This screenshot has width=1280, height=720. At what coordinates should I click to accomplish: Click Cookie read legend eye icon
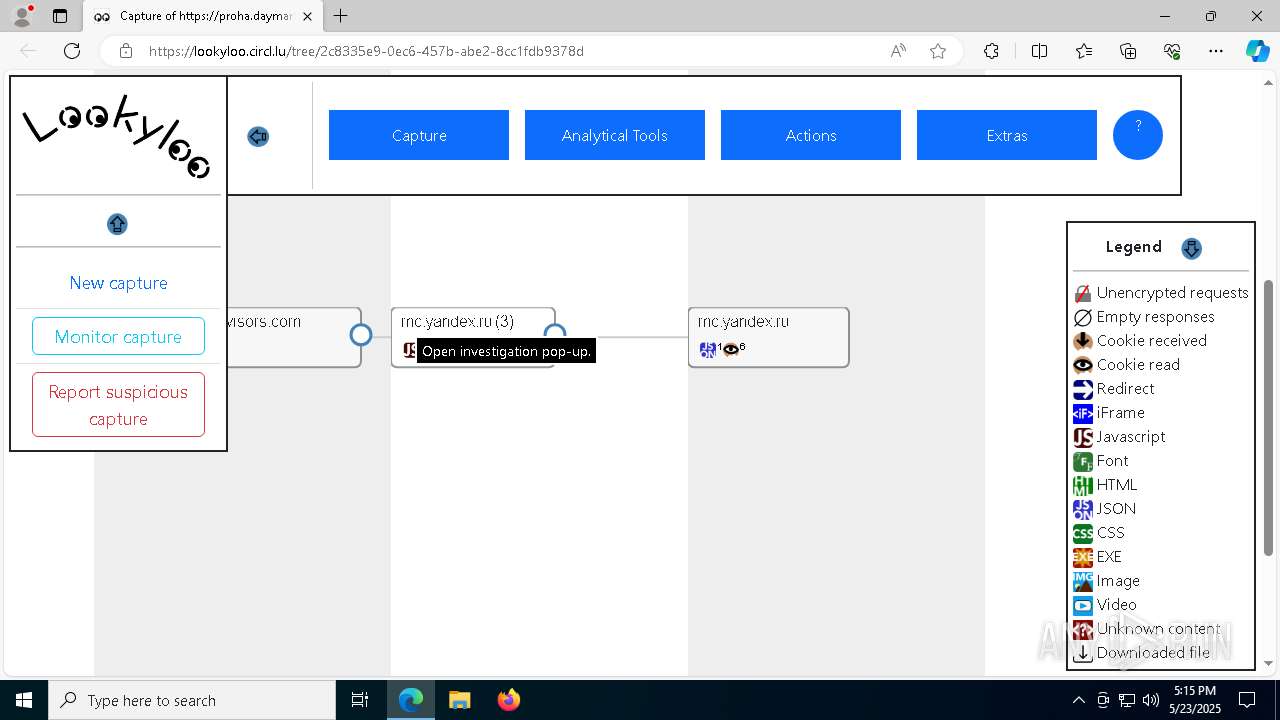[x=1083, y=365]
